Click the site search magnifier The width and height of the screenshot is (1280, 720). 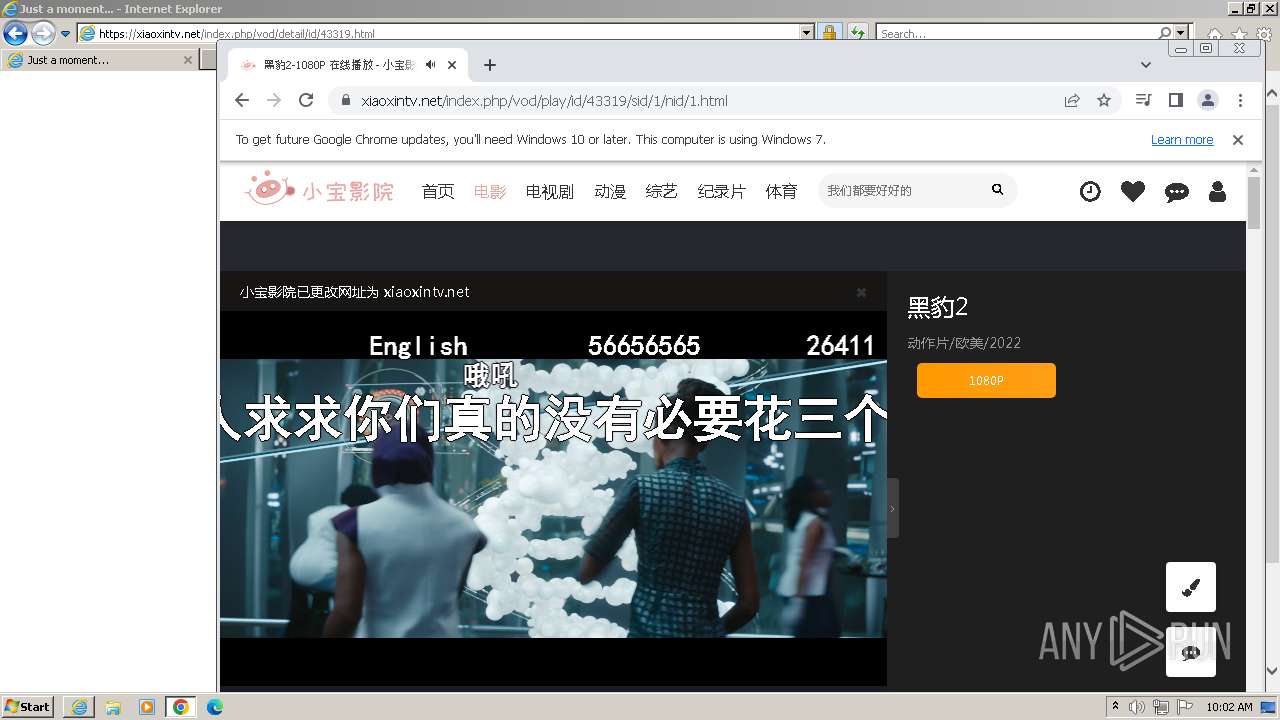(997, 189)
